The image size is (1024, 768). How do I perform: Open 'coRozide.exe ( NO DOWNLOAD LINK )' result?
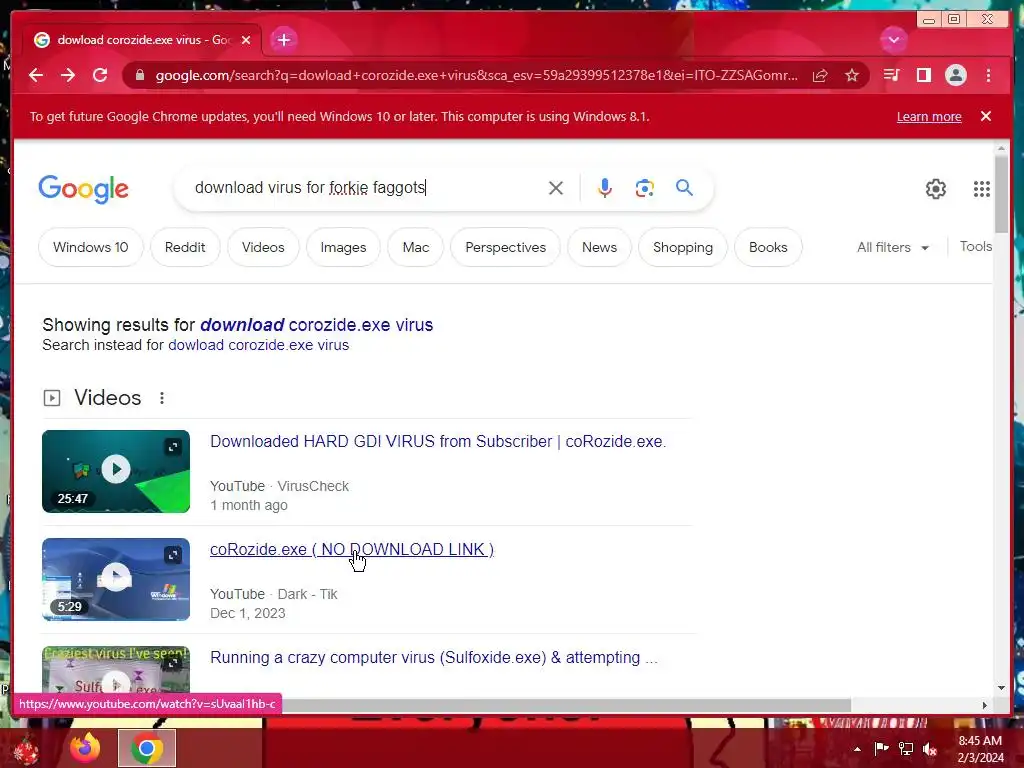[x=351, y=549]
